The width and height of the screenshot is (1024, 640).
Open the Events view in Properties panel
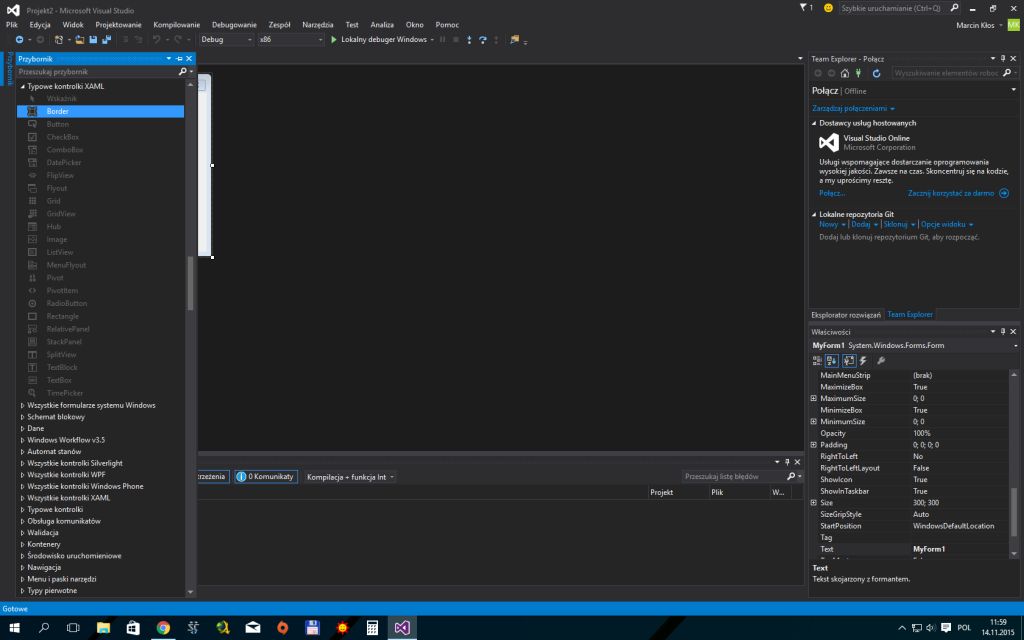(864, 361)
